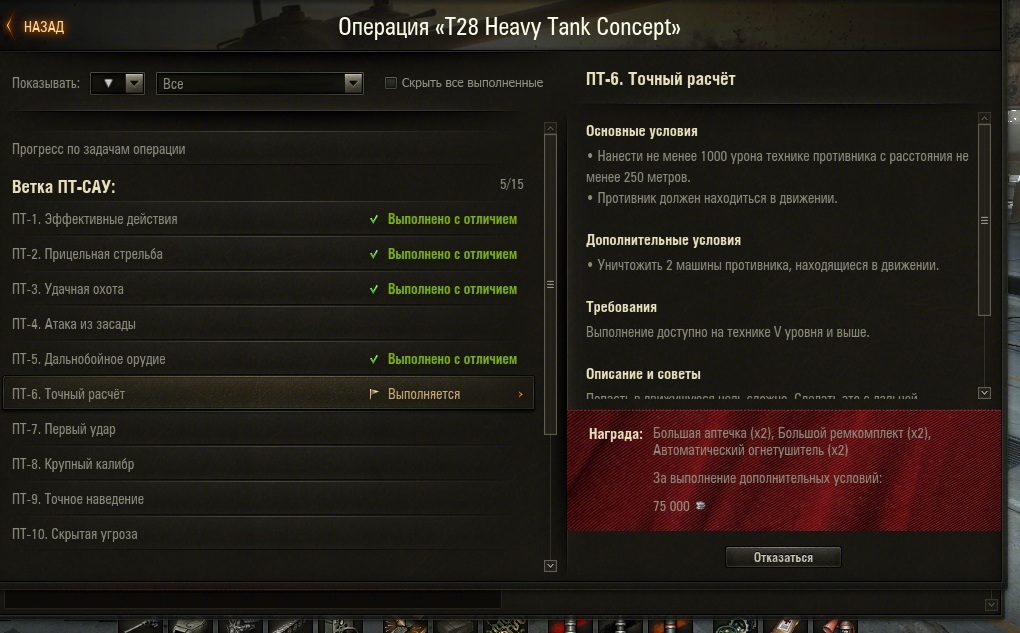Viewport: 1020px width, 633px height.
Task: Go back with the НАЗАД arrow
Action: [9, 27]
